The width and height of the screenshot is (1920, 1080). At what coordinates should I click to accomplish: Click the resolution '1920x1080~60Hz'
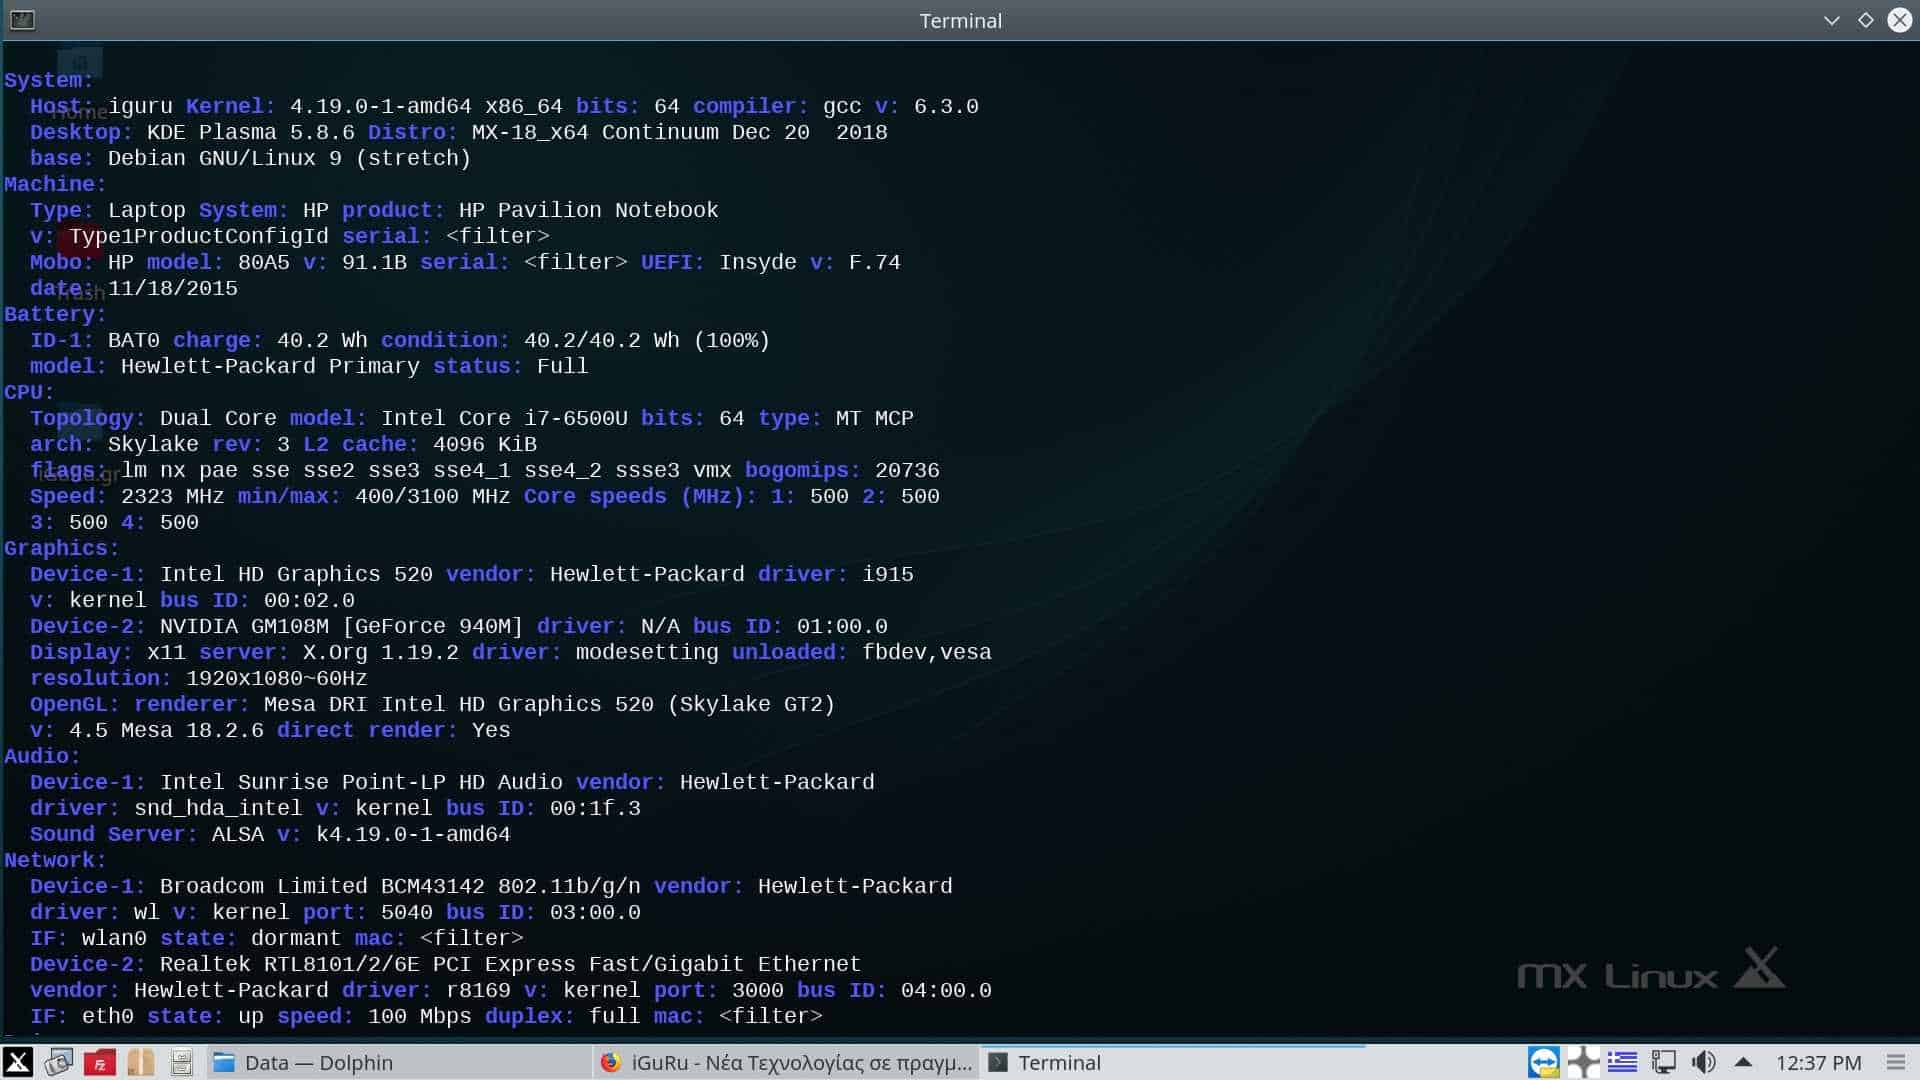point(276,678)
